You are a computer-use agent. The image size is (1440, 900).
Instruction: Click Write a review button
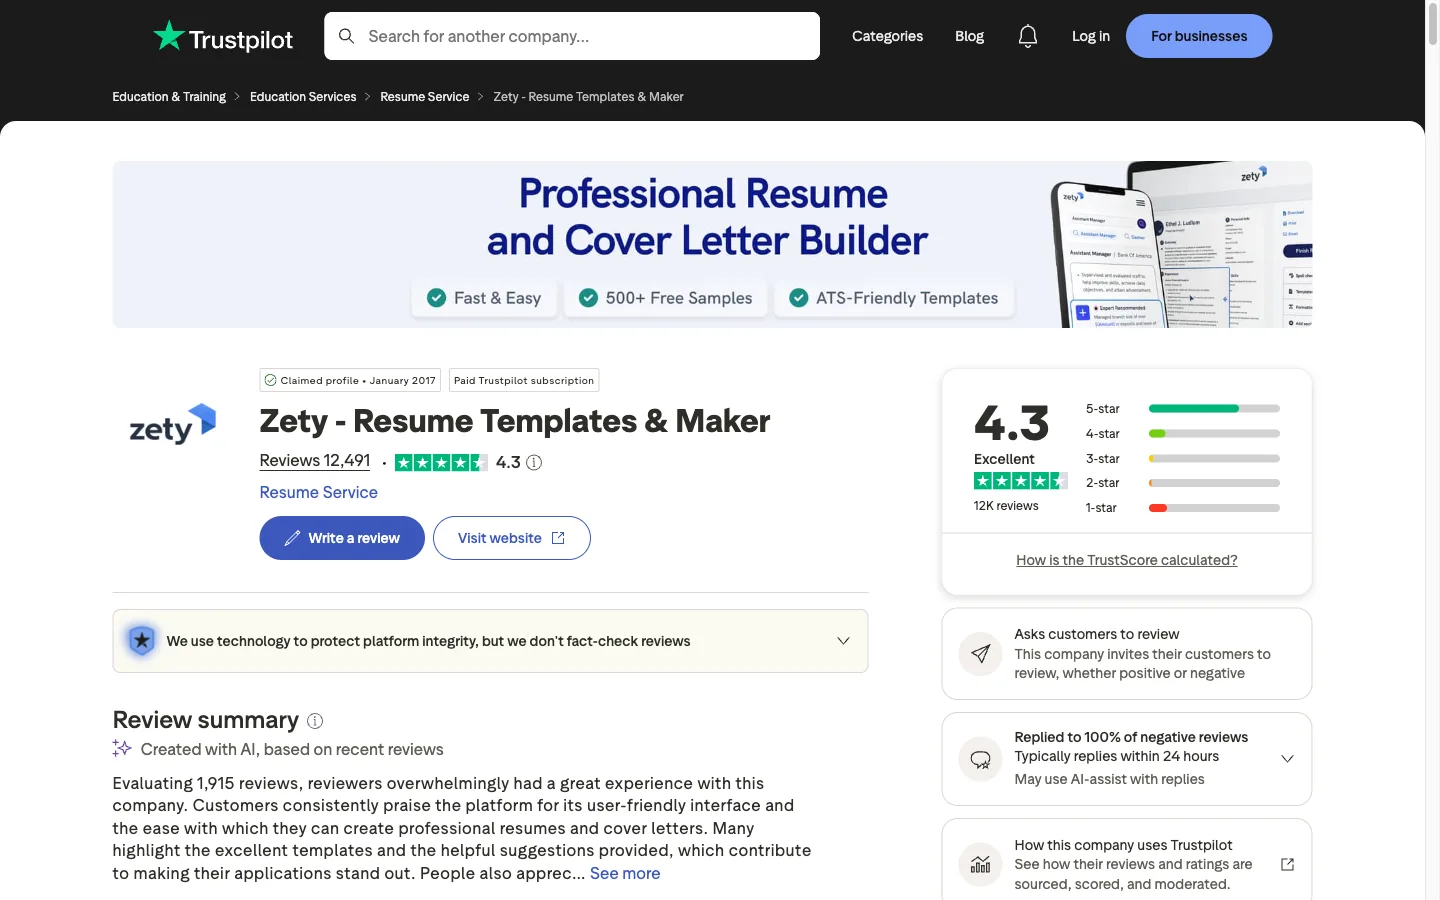coord(342,538)
